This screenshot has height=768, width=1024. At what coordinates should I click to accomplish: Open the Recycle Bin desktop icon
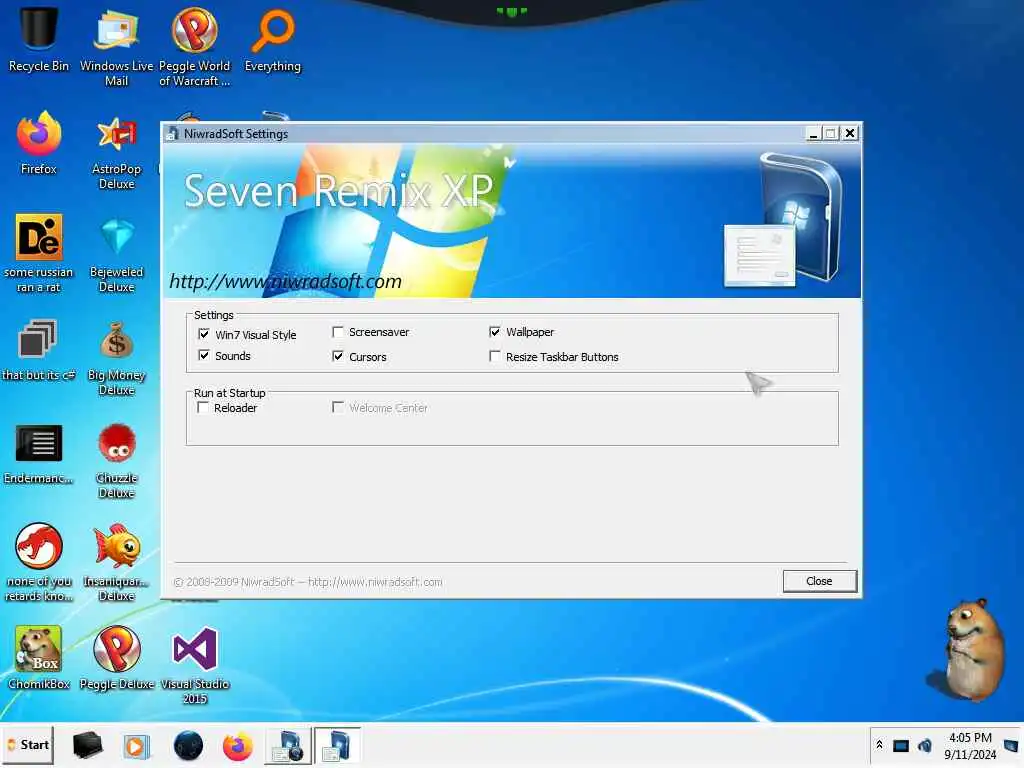[39, 39]
